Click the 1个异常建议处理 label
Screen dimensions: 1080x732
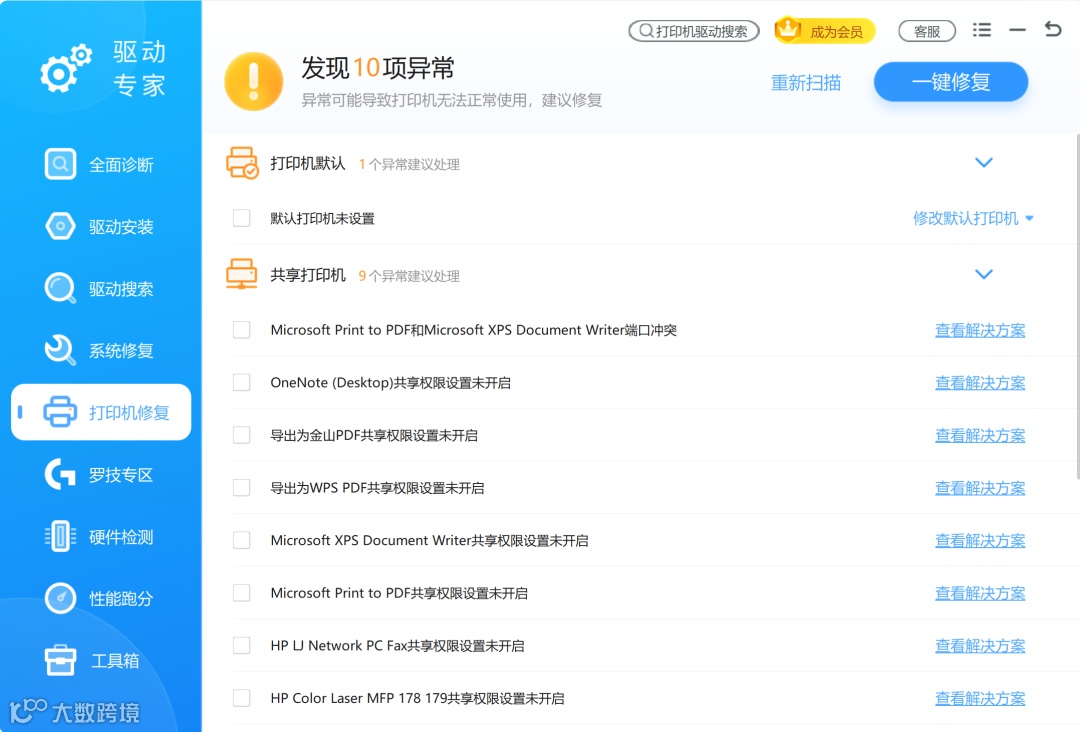(x=409, y=164)
